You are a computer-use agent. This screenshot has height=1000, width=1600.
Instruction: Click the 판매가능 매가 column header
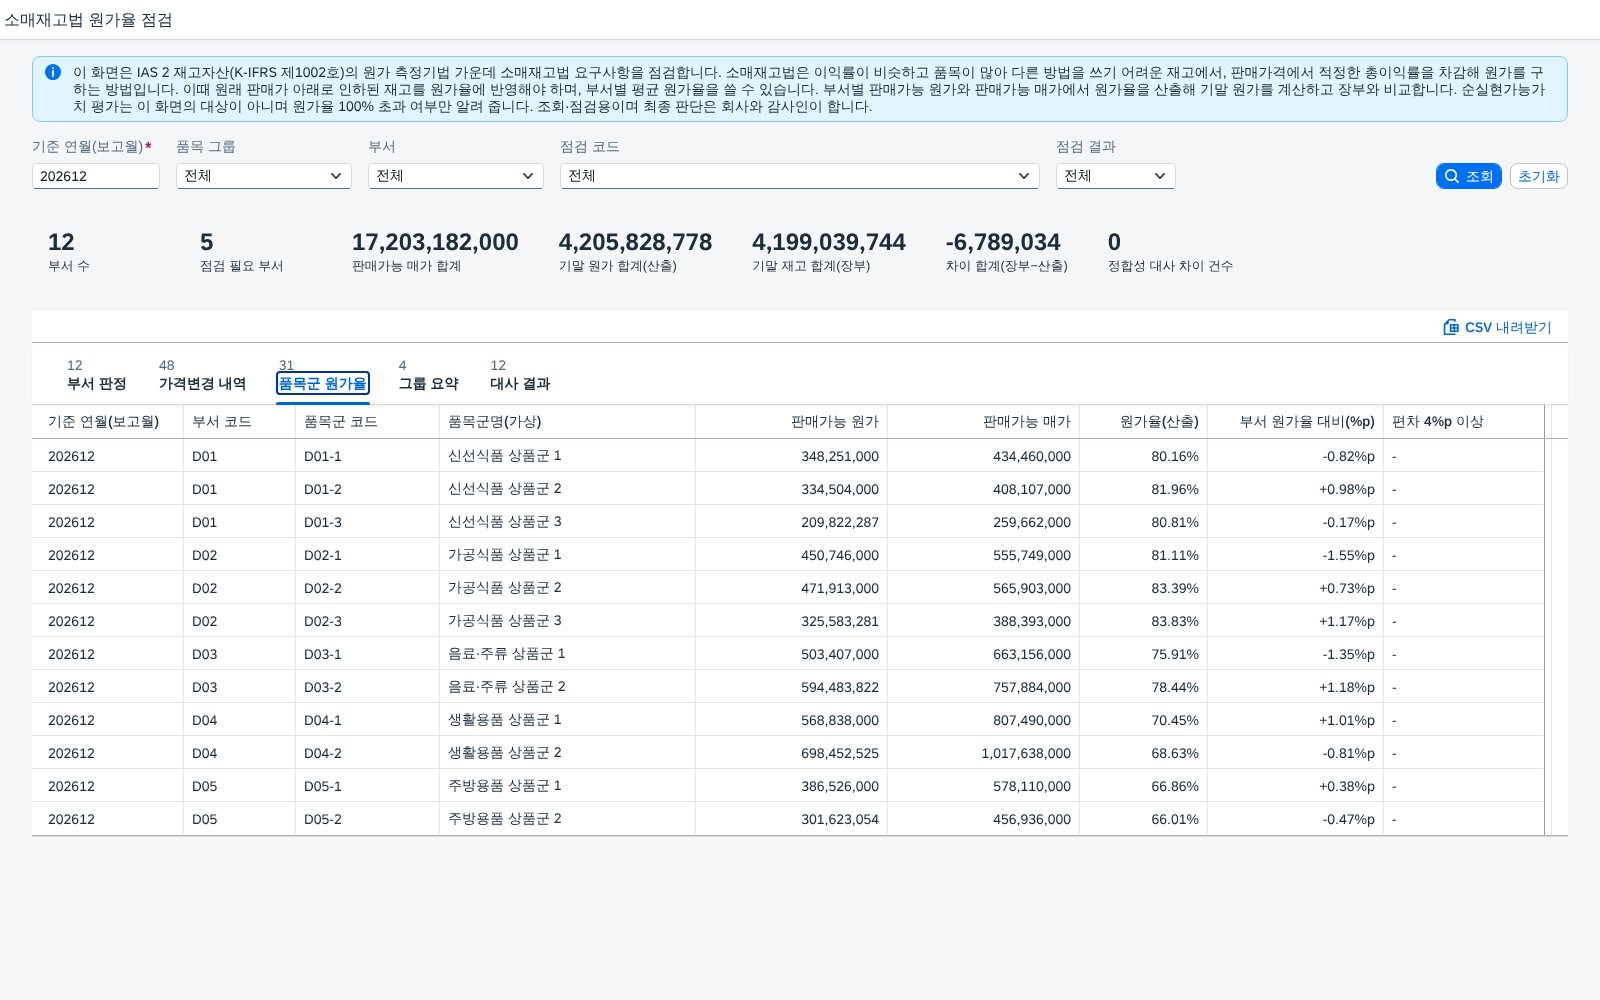pyautogui.click(x=983, y=422)
